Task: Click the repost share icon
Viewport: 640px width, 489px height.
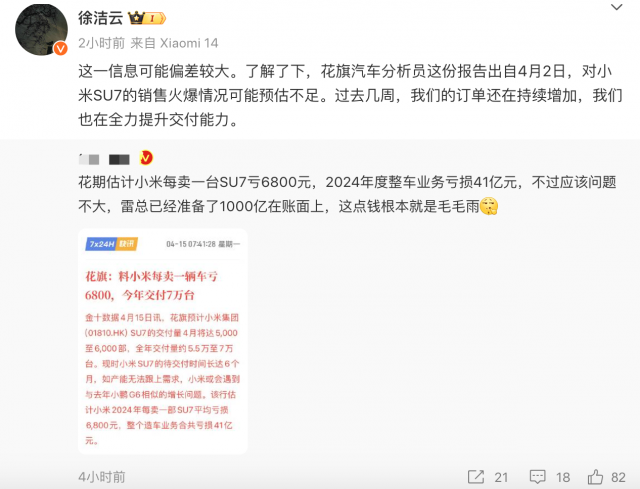Action: [476, 477]
